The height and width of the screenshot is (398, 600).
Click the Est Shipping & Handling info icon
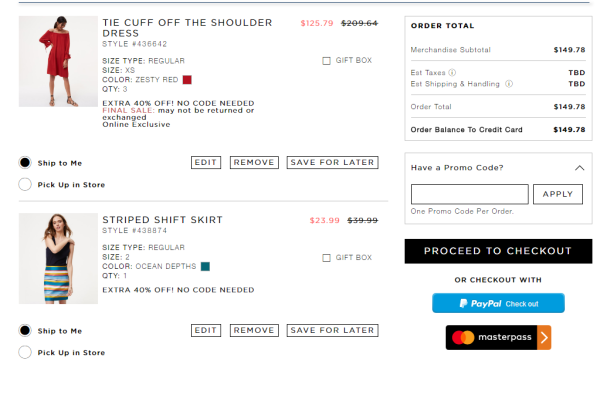tap(509, 84)
